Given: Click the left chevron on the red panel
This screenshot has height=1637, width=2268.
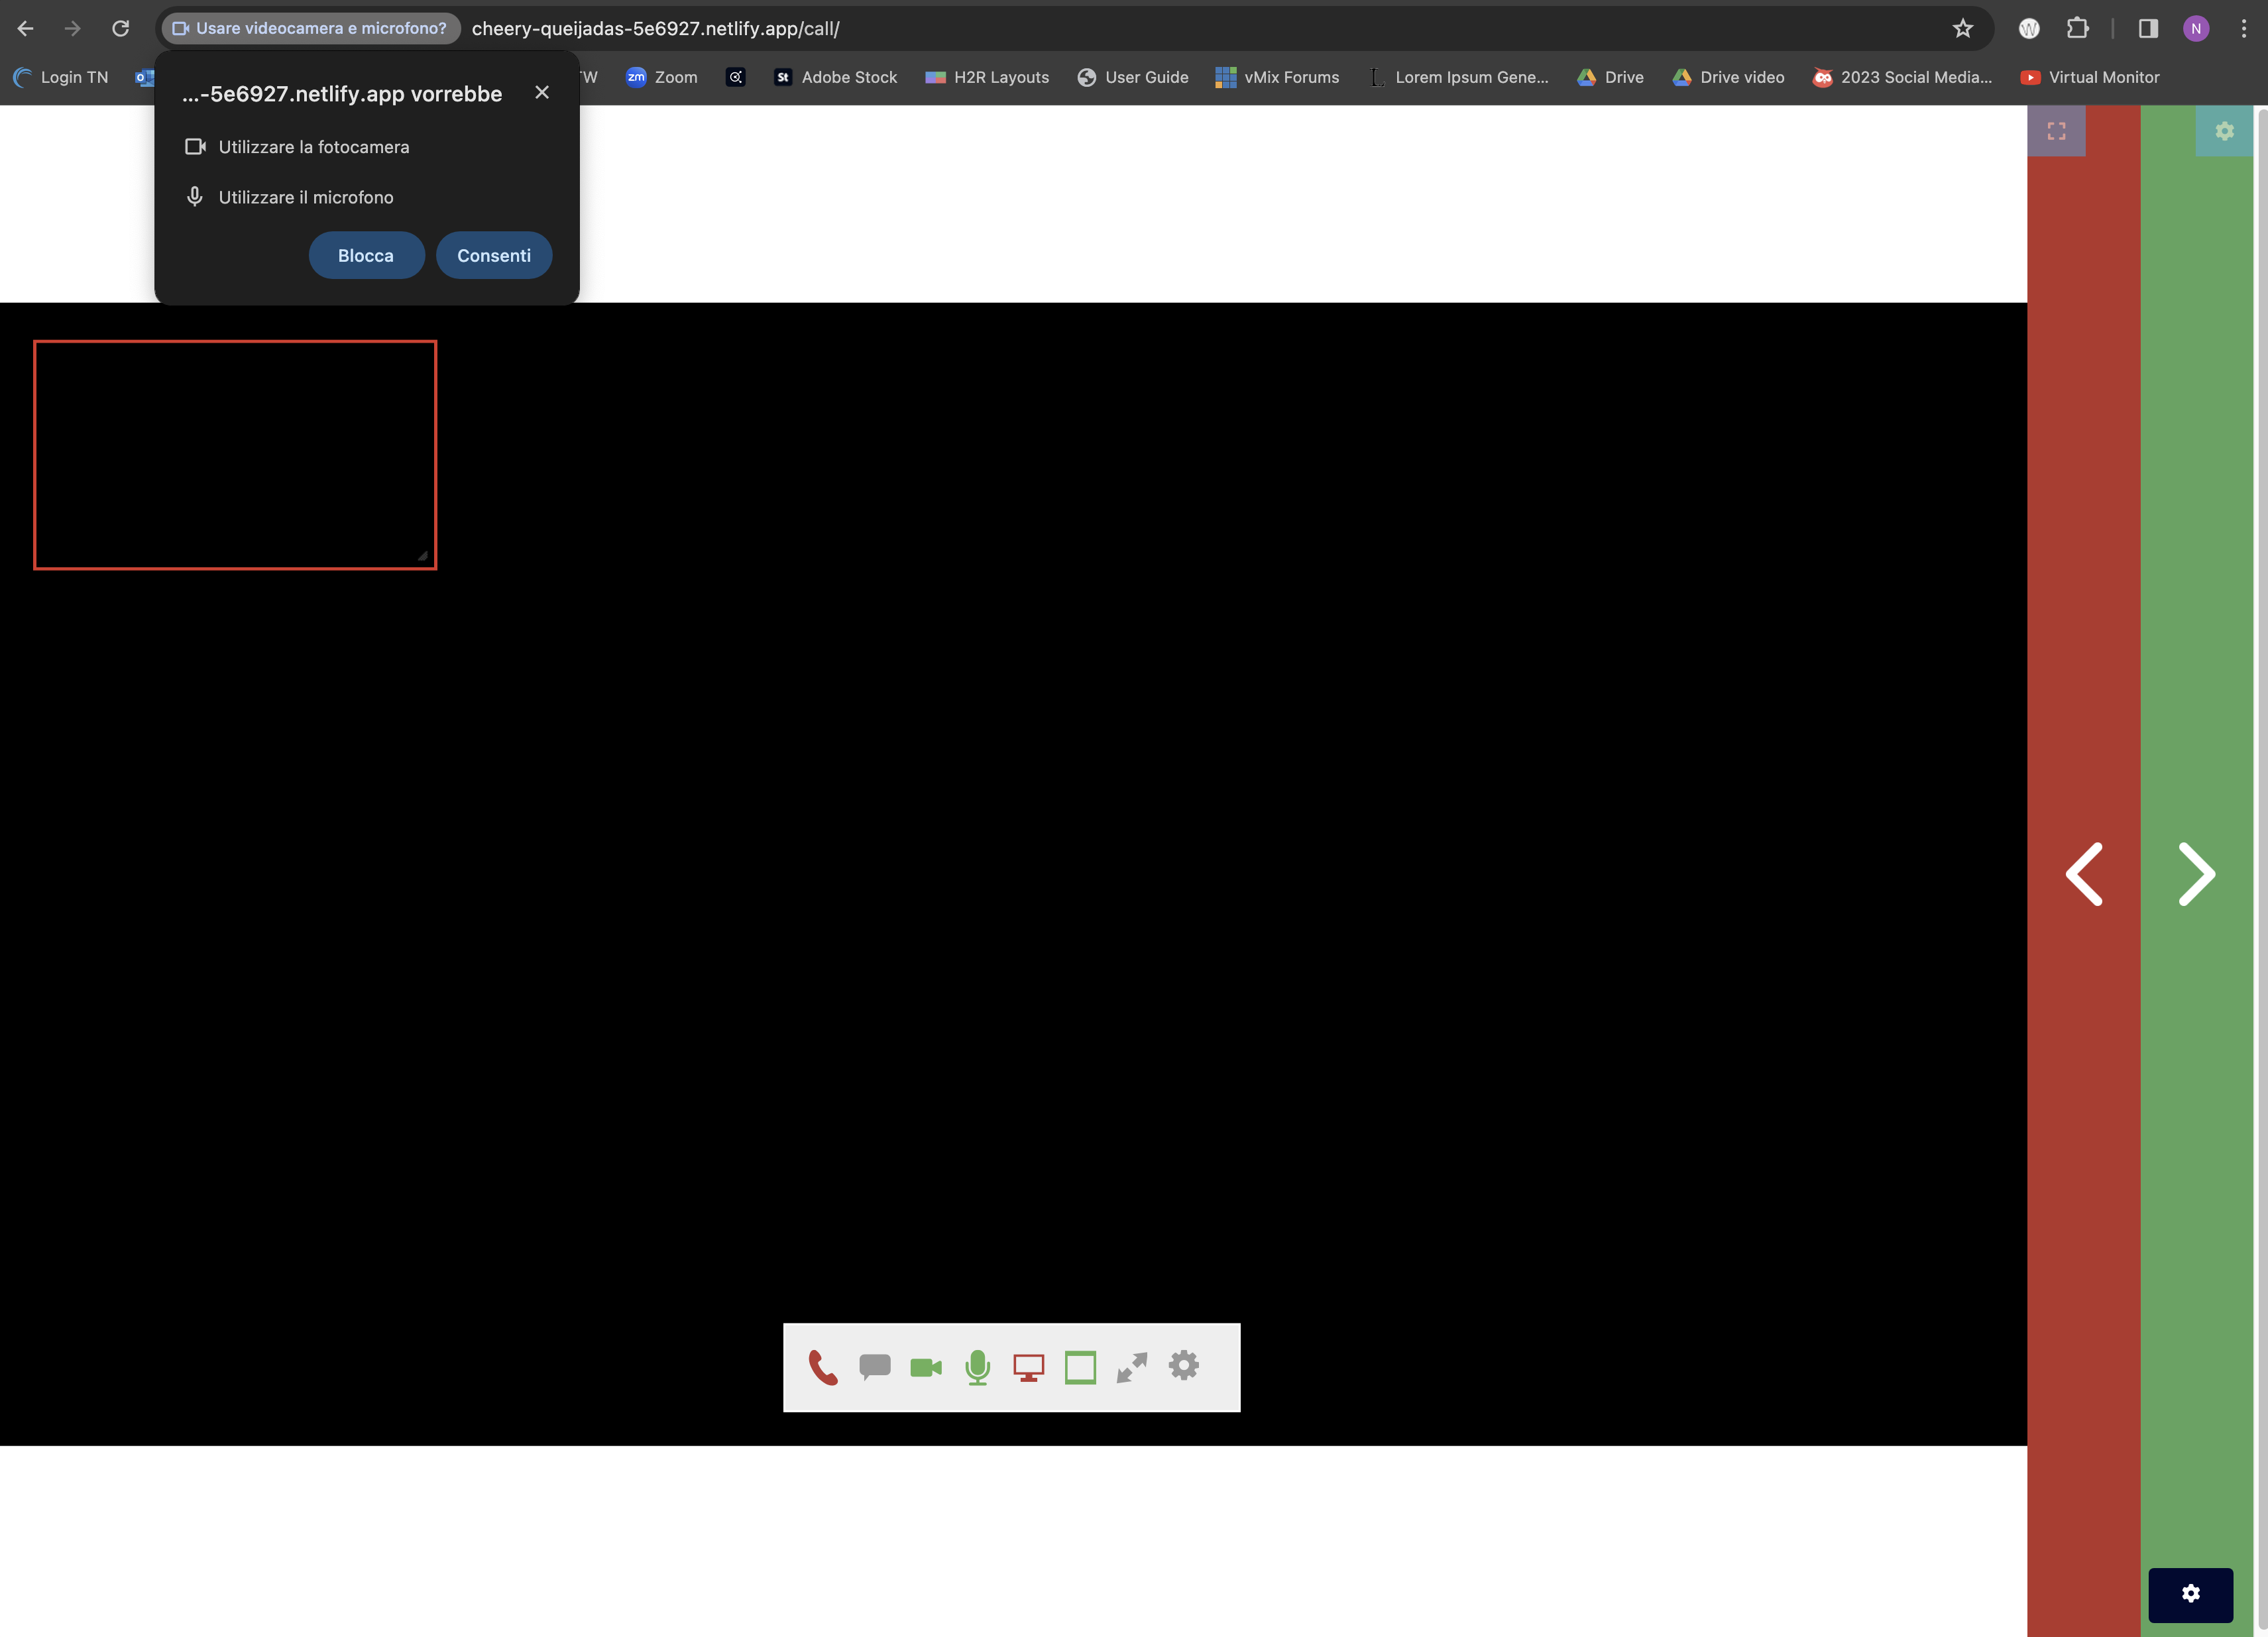Looking at the screenshot, I should 2085,873.
